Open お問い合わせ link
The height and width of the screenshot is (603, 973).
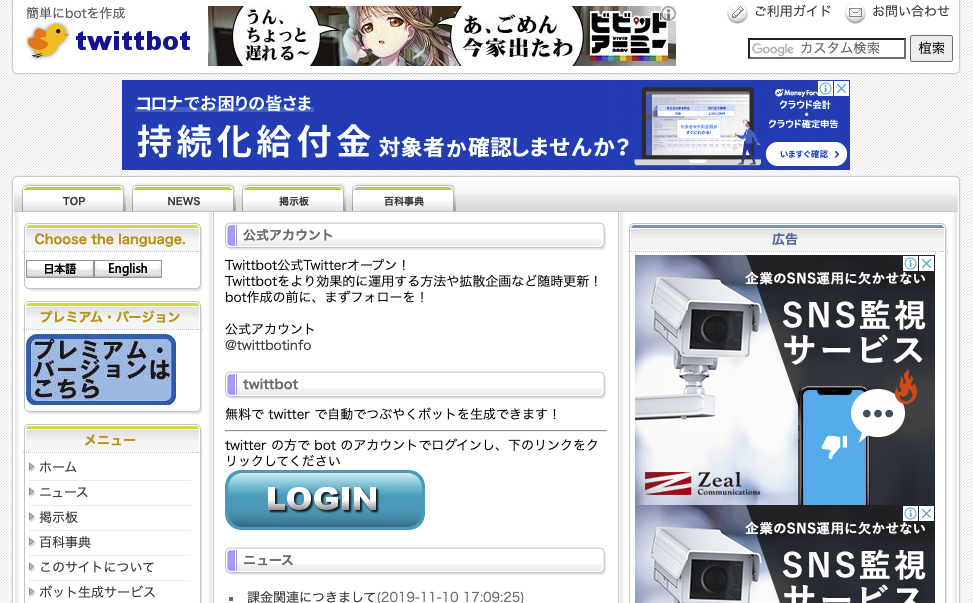click(910, 11)
